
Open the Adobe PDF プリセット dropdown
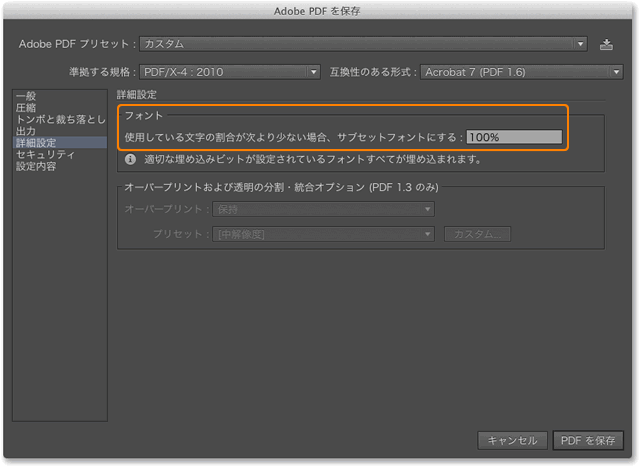363,44
